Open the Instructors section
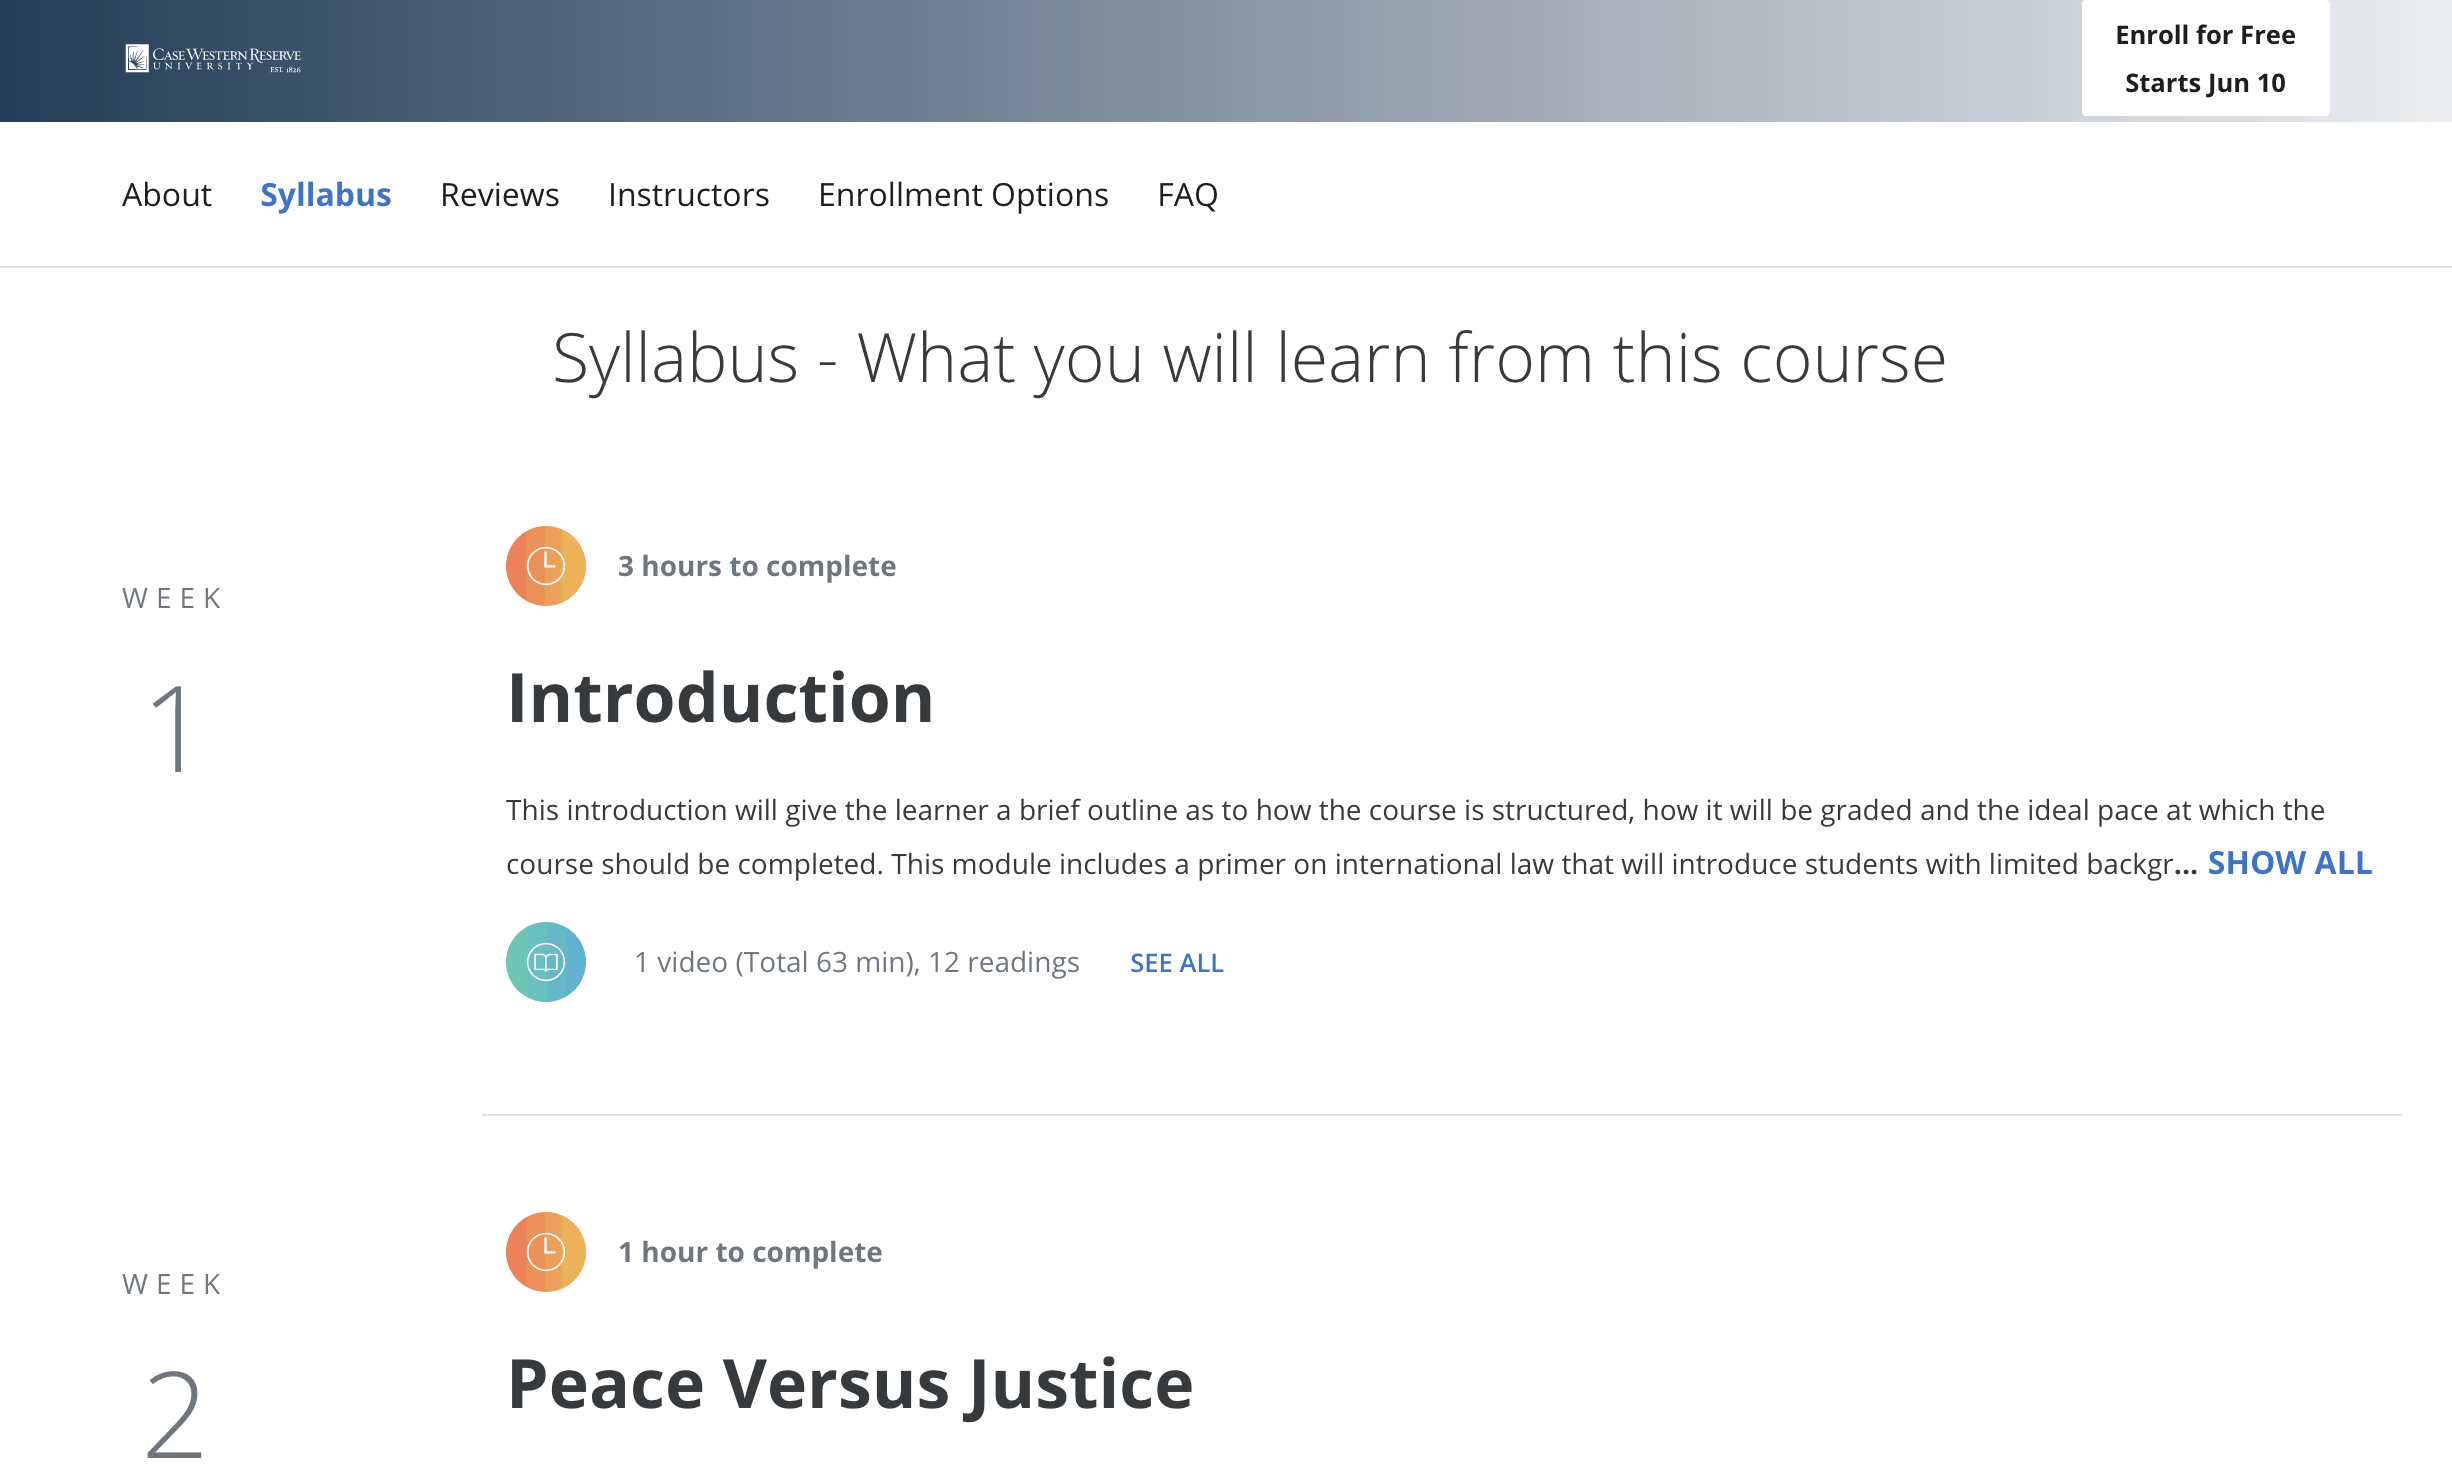The image size is (2452, 1478). click(688, 194)
